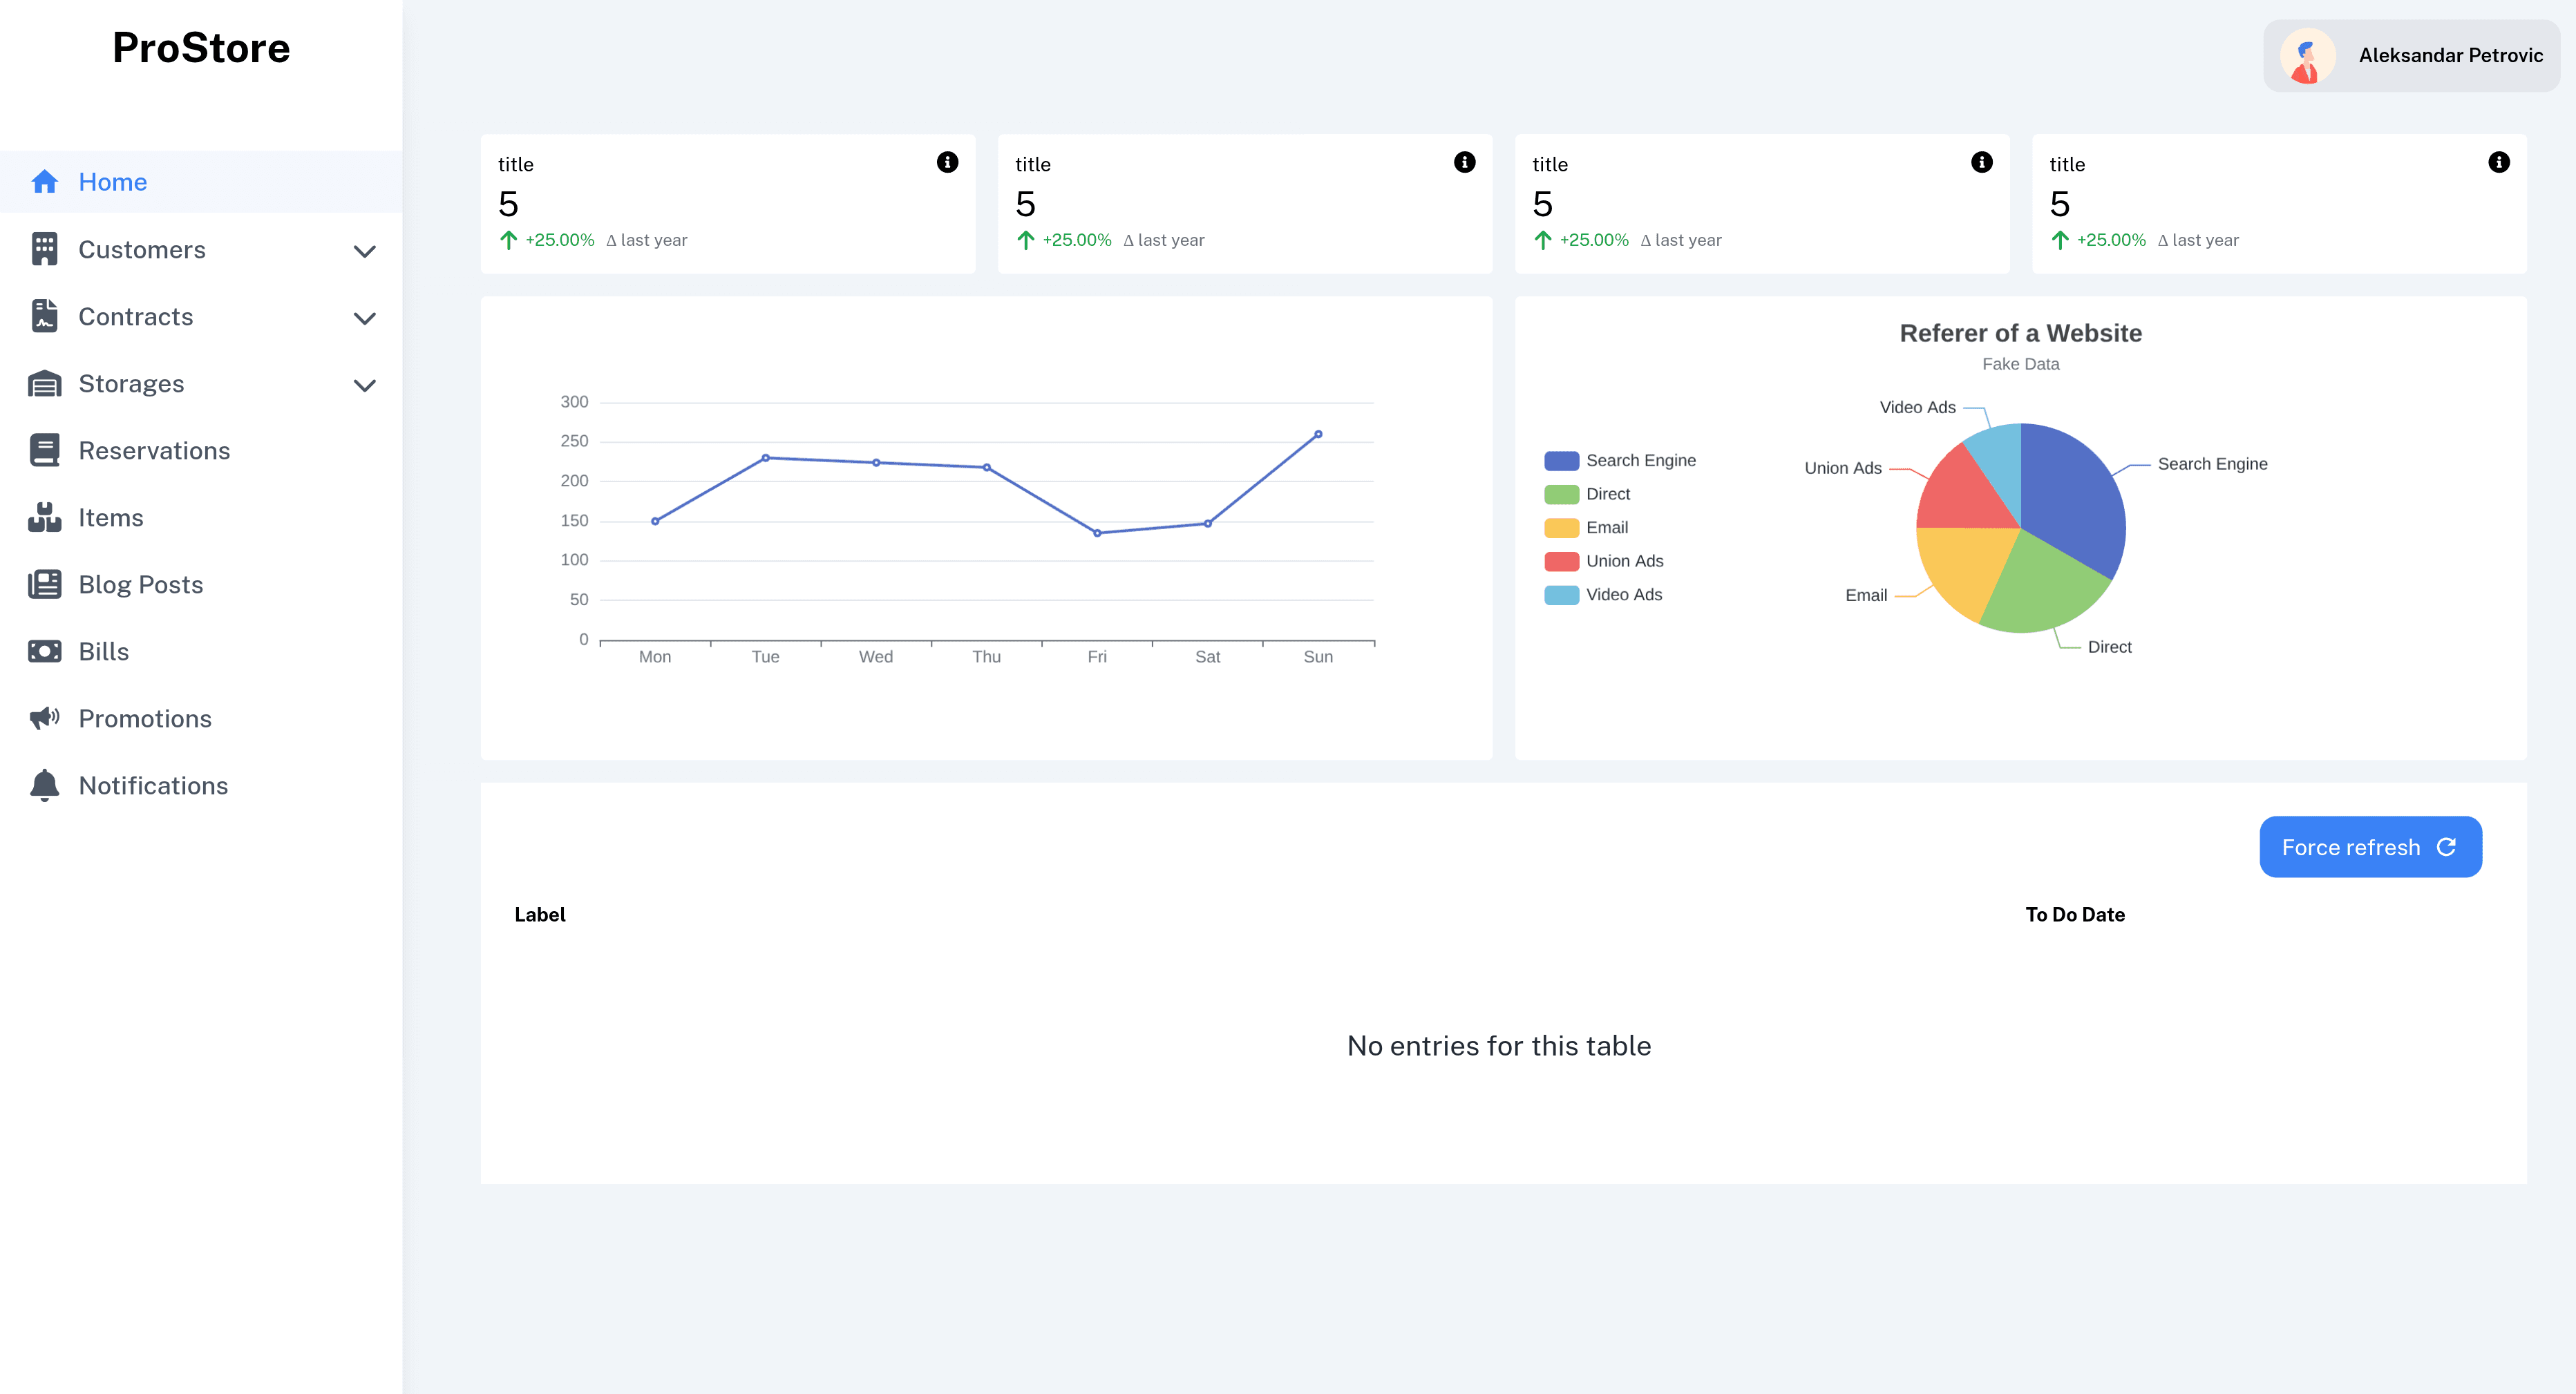Viewport: 2576px width, 1394px height.
Task: Open the Bills menu item
Action: (x=201, y=651)
